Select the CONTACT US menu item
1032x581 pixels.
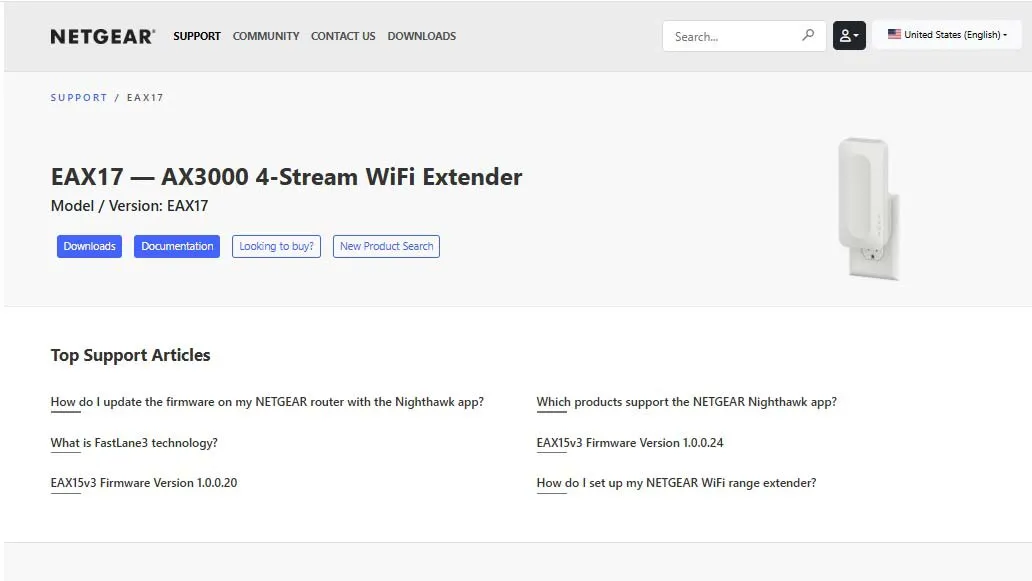[343, 36]
